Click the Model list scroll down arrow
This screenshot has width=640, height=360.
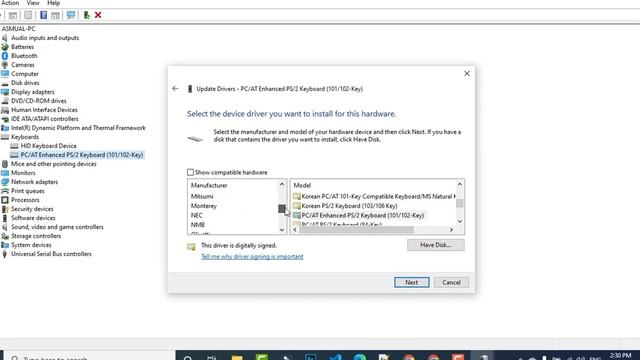click(x=460, y=221)
